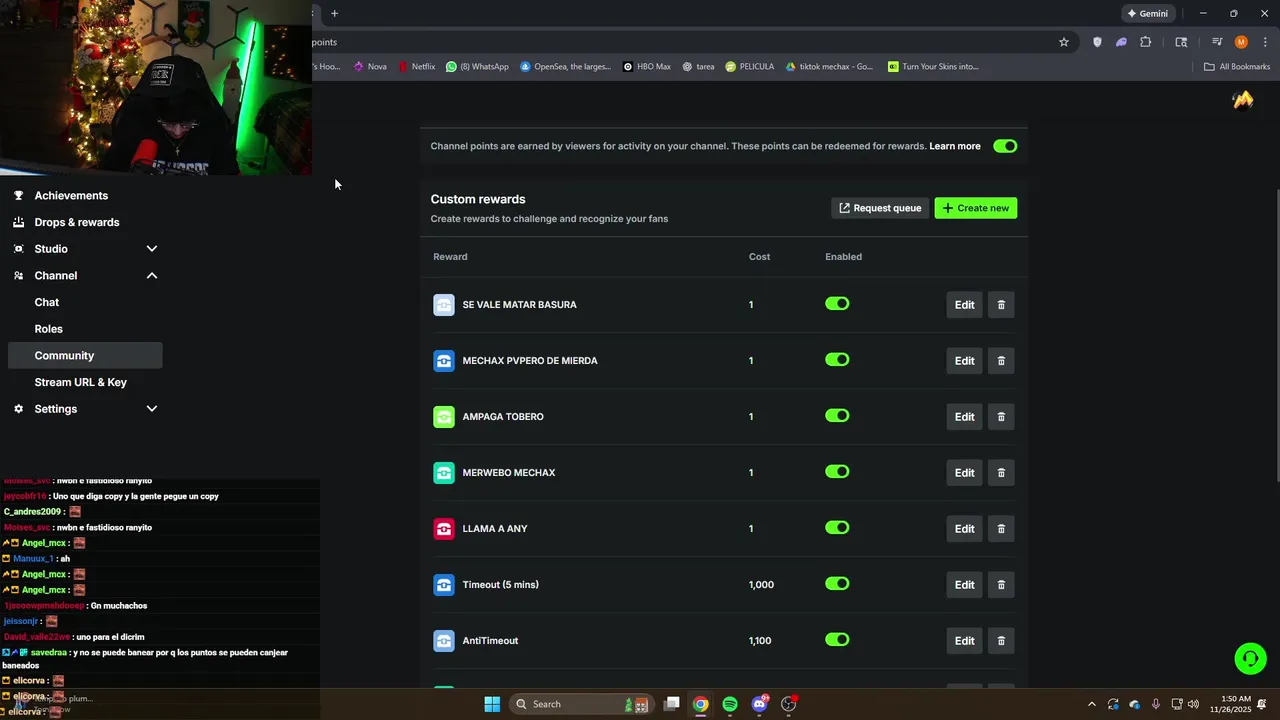This screenshot has width=1280, height=720.
Task: Open the Request queue
Action: tap(880, 208)
